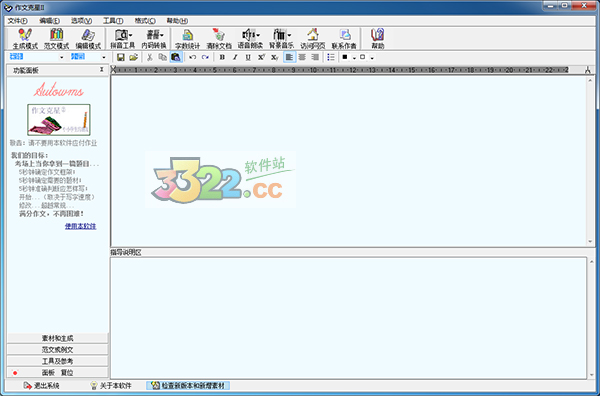Expand the 拼音工具 dropdown
This screenshot has height=396, width=600.
pyautogui.click(x=131, y=35)
